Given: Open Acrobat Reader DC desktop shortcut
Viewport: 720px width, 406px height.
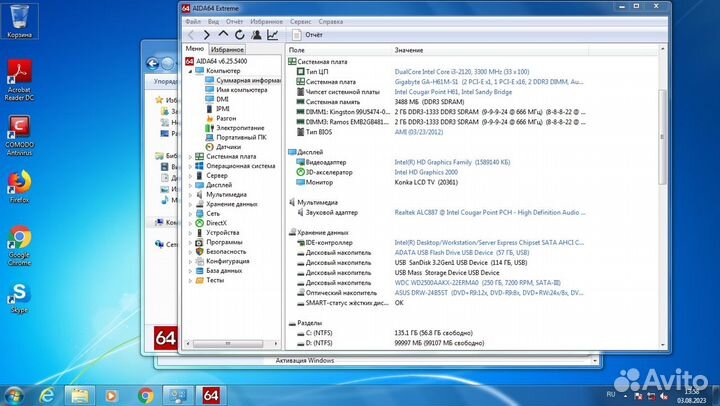Looking at the screenshot, I should pyautogui.click(x=19, y=80).
